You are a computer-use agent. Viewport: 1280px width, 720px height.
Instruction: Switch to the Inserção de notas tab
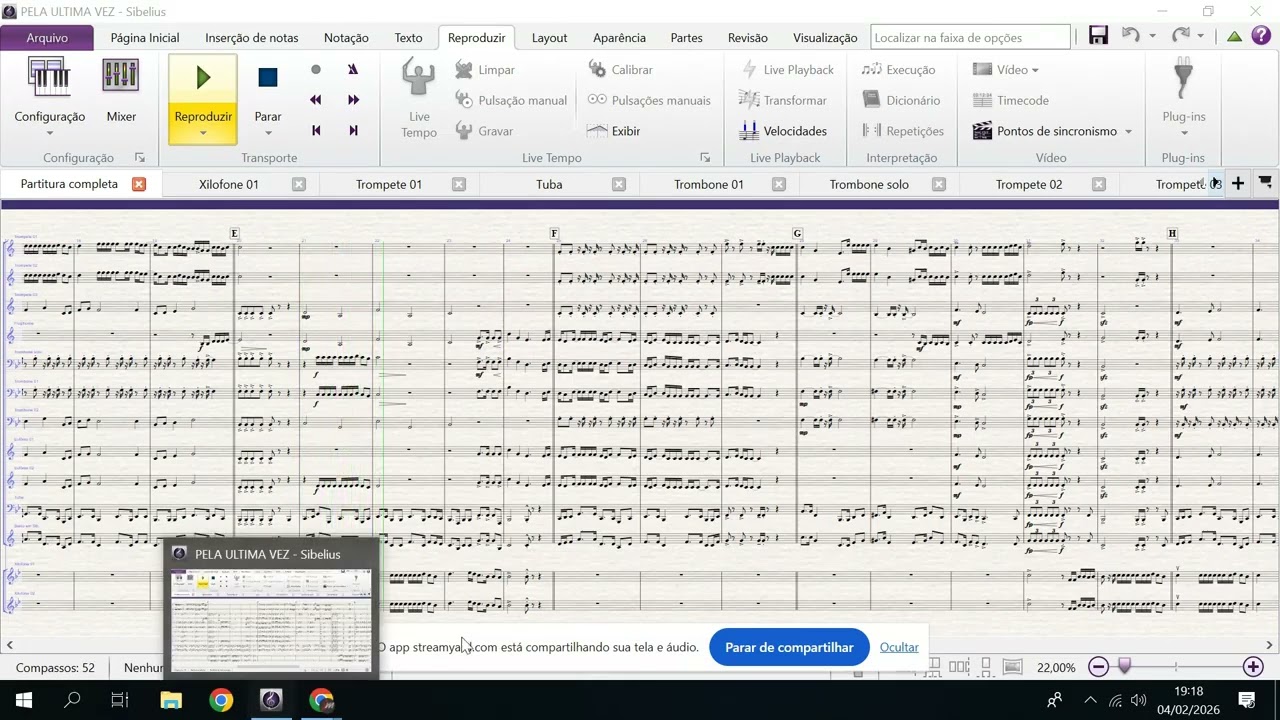tap(252, 37)
